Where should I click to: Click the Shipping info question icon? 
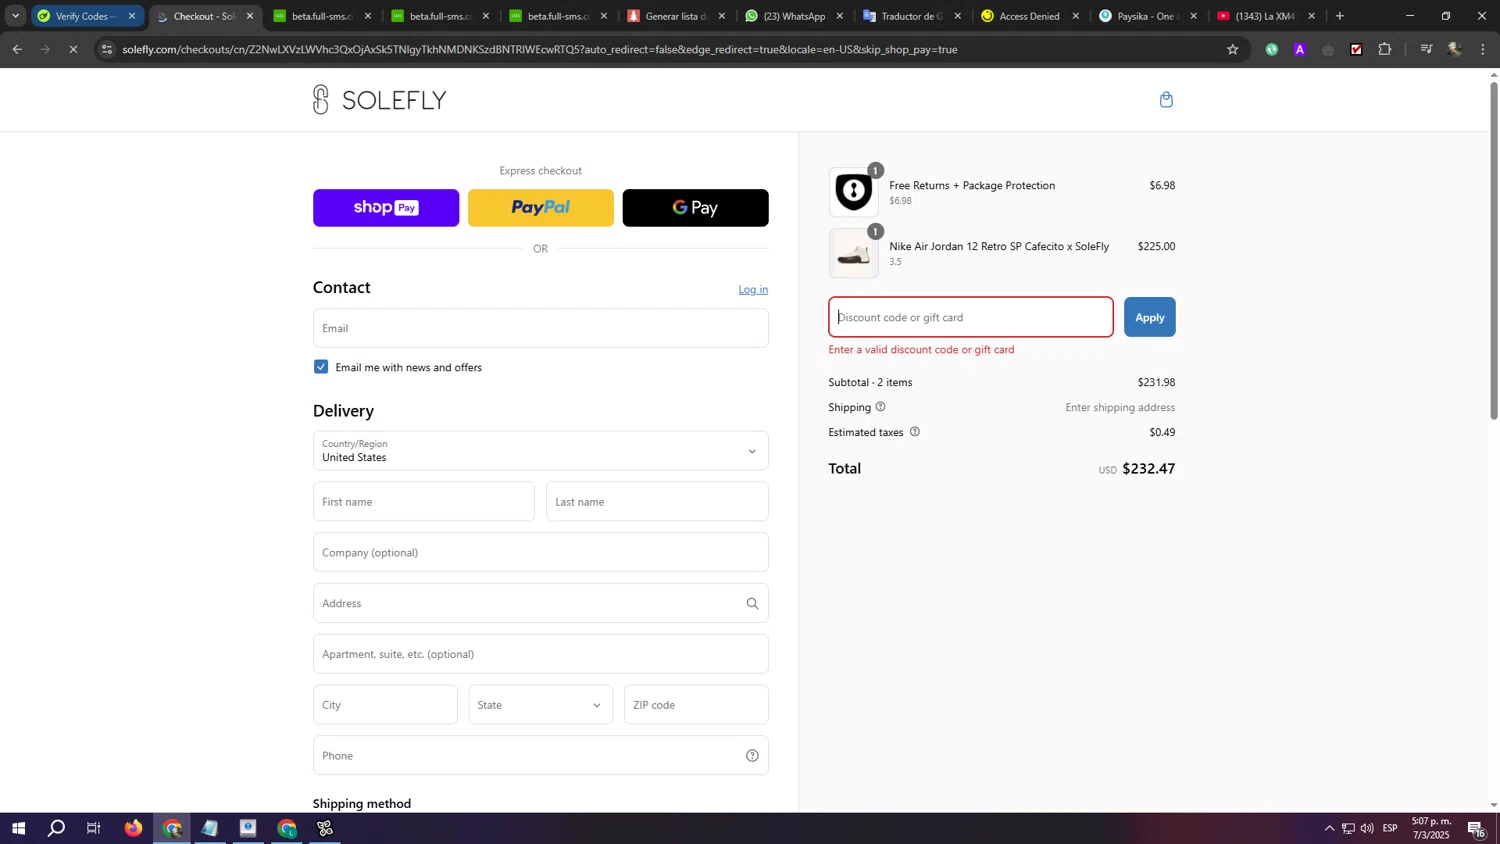pyautogui.click(x=880, y=407)
